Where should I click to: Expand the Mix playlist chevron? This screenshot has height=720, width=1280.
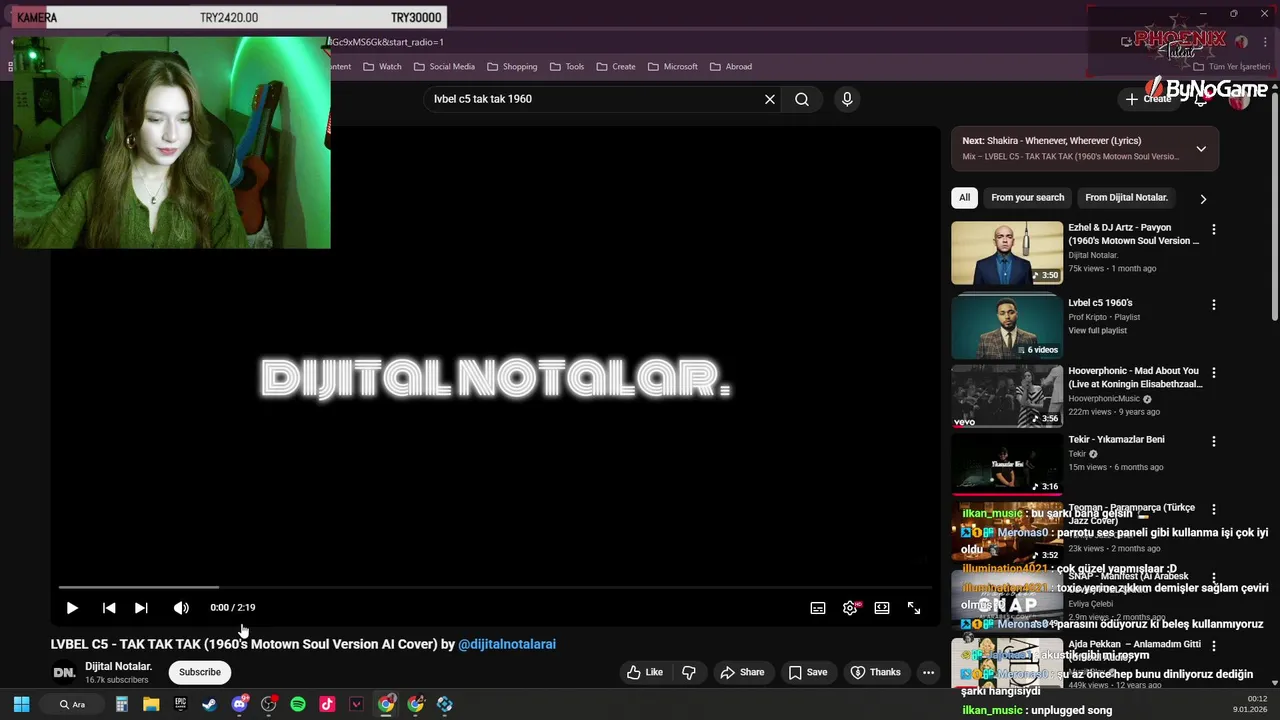[x=1201, y=149]
